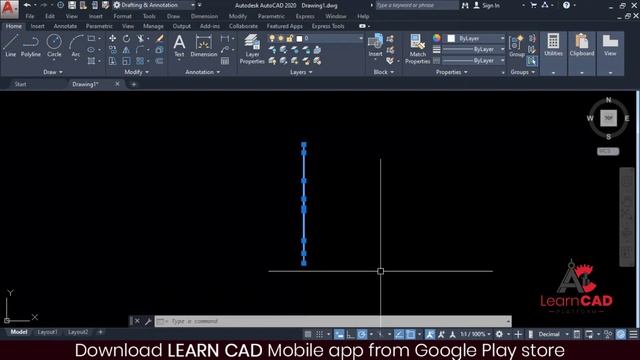This screenshot has width=640, height=360.
Task: Switch to the Annotate ribbon tab
Action: click(x=65, y=26)
